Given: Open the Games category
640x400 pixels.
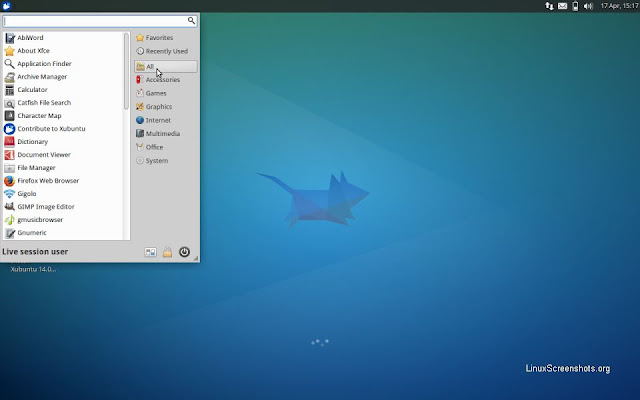Looking at the screenshot, I should 166,93.
